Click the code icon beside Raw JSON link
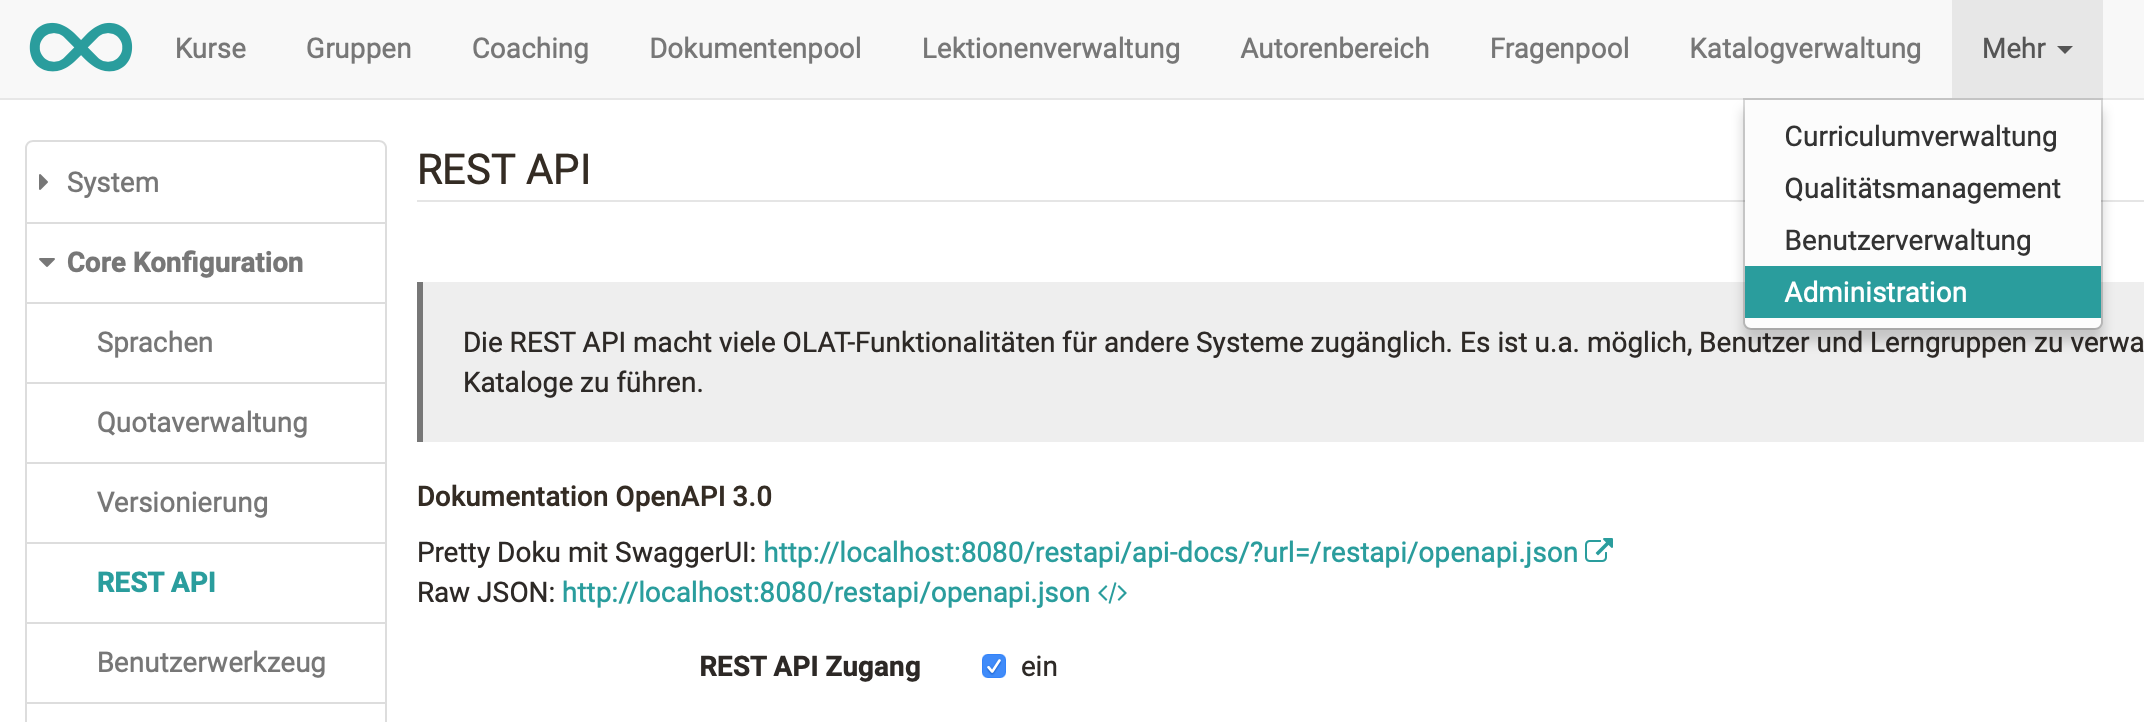2144x722 pixels. point(1111,592)
